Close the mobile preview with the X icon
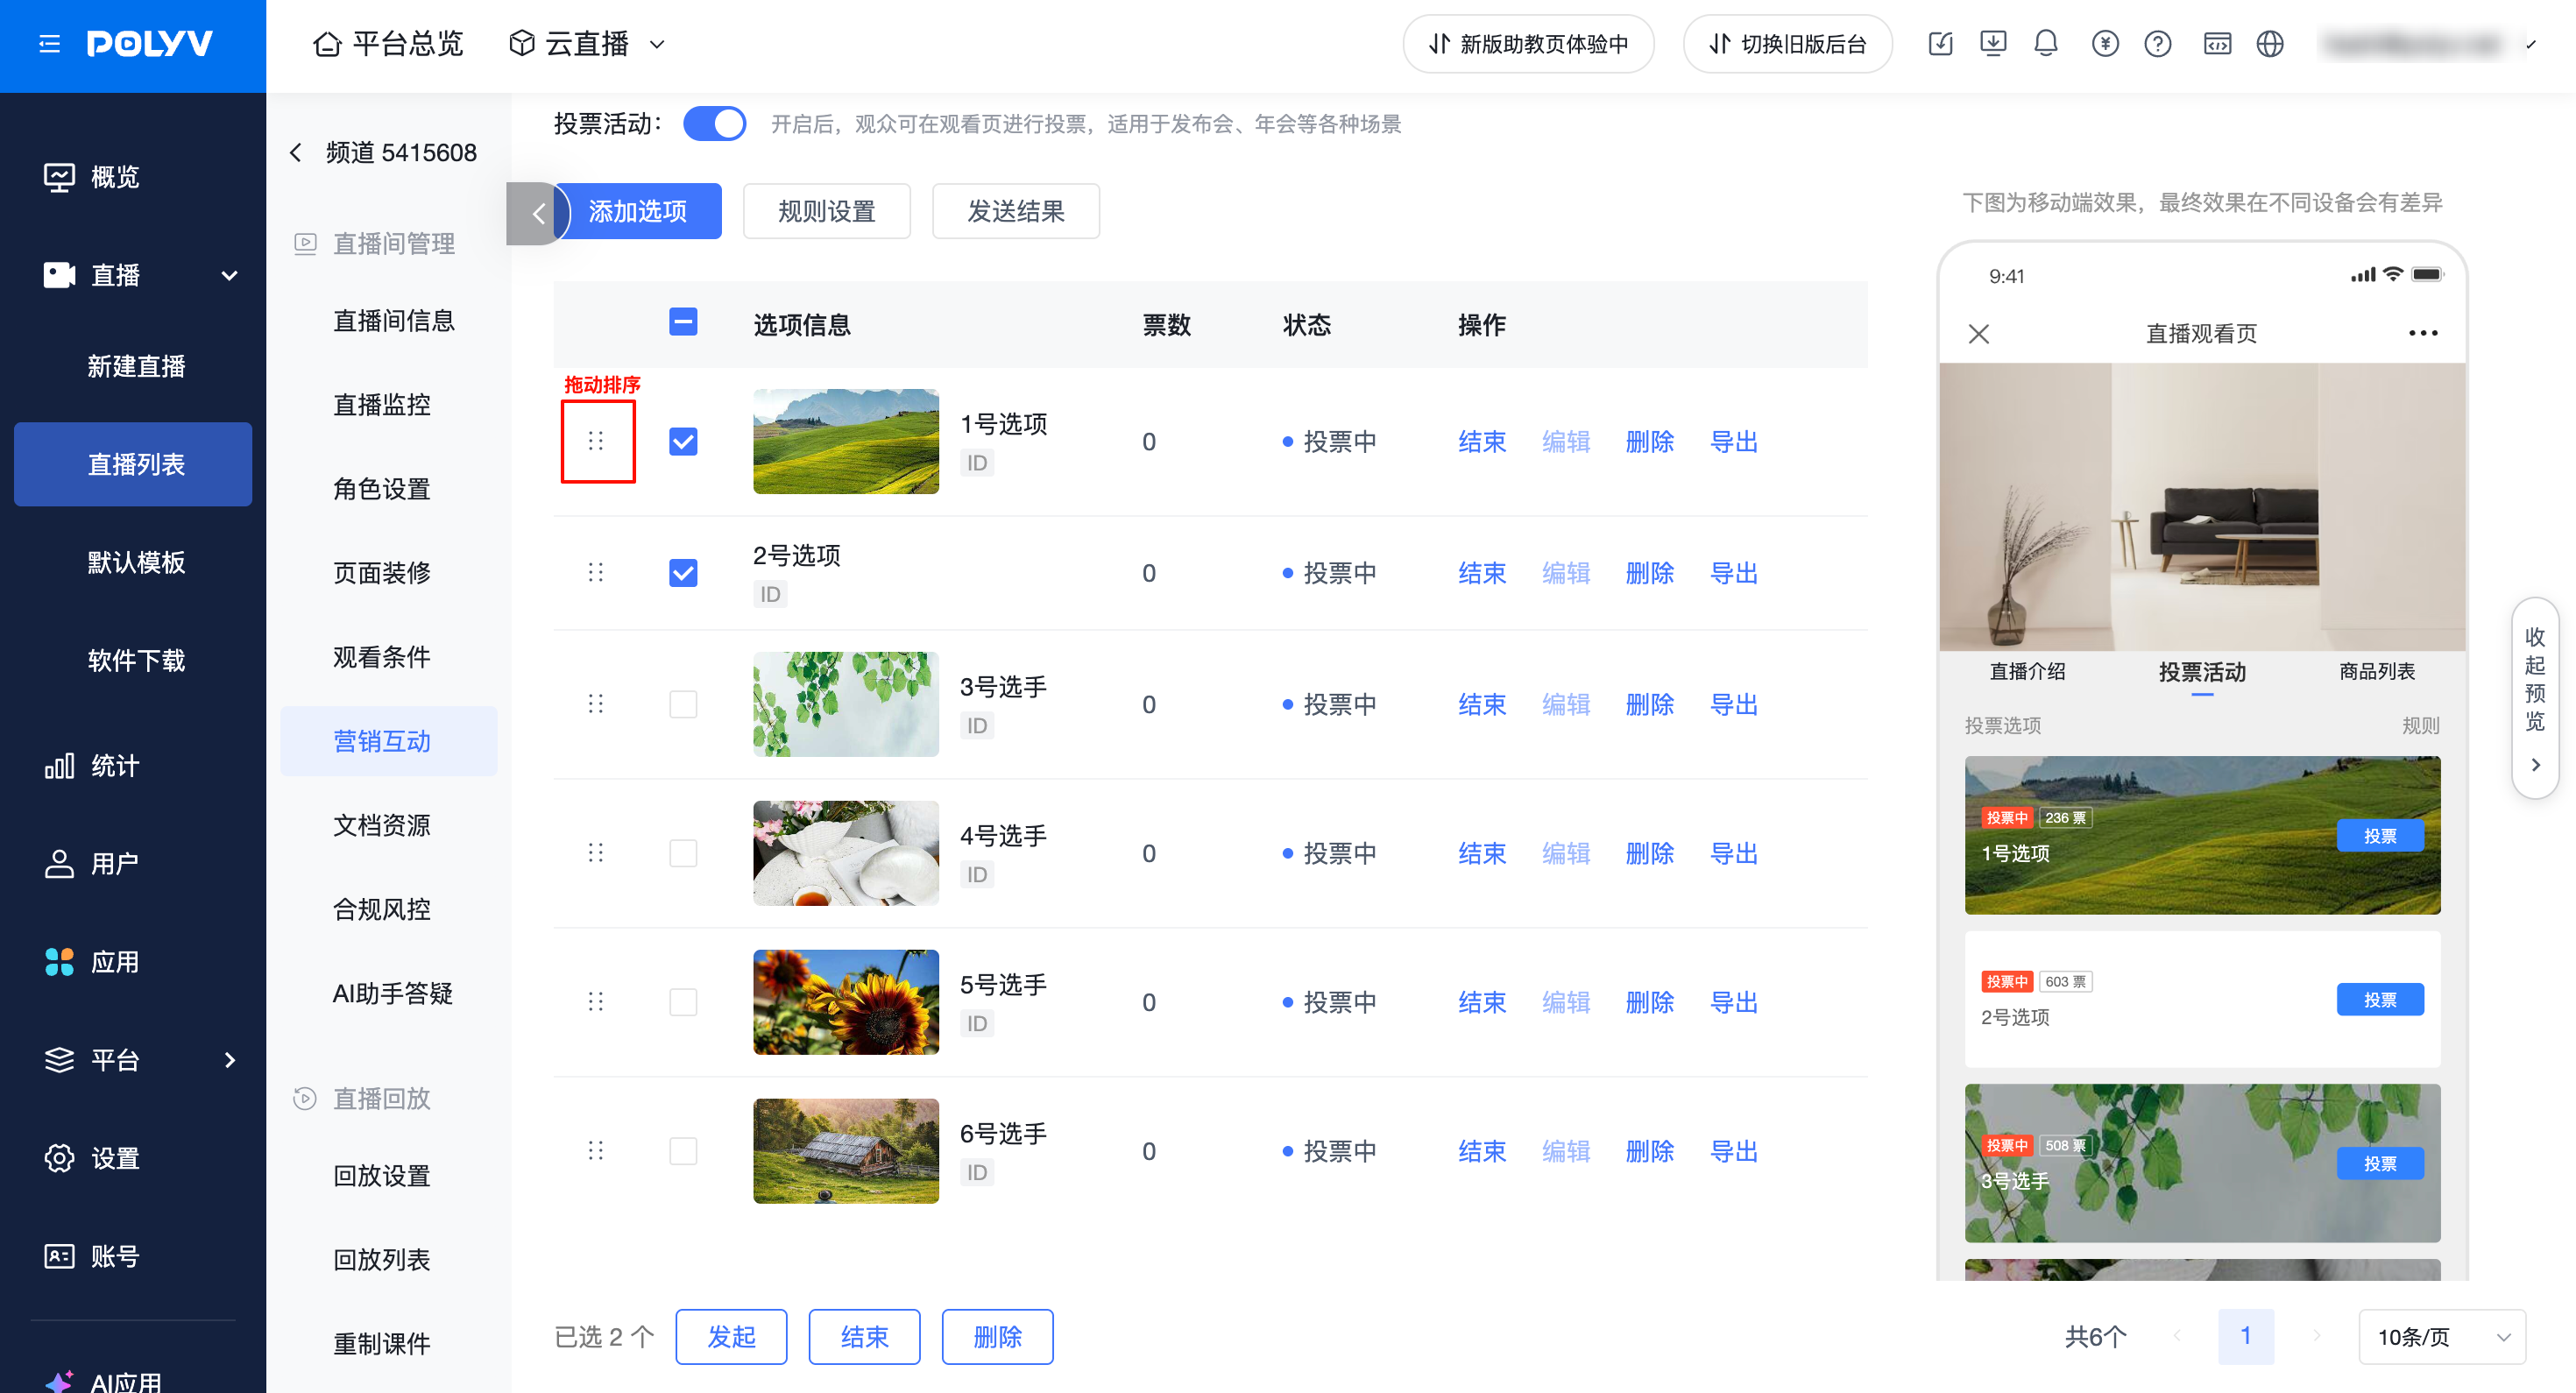Viewport: 2576px width, 1393px height. click(x=1979, y=333)
